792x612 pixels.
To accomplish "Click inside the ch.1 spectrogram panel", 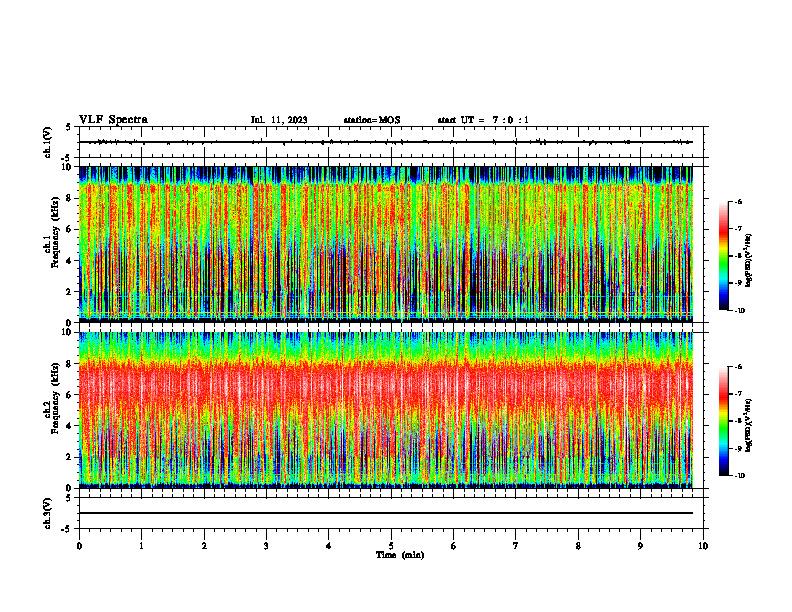I will click(x=386, y=244).
